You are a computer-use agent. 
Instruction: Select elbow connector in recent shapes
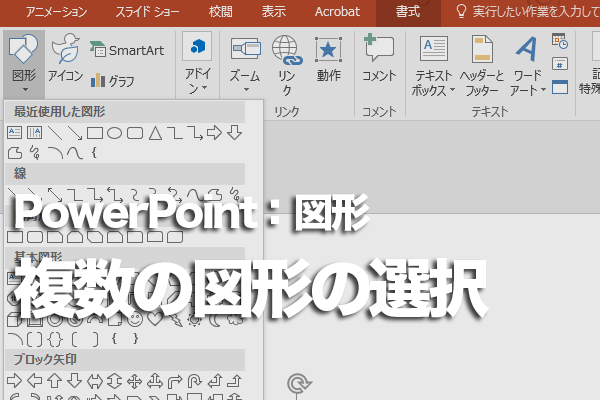point(175,133)
